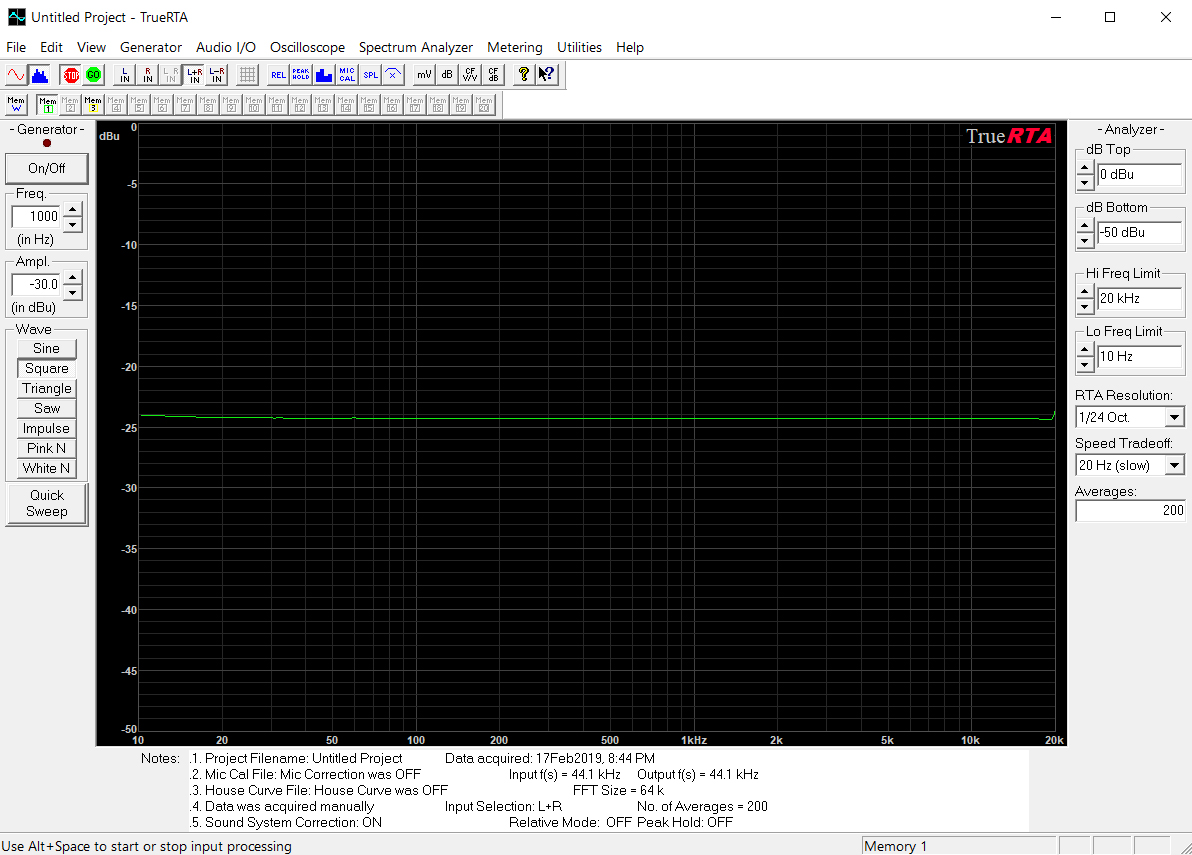Screen dimensions: 1192x855
Task: Select the R IN input icon
Action: click(x=147, y=74)
